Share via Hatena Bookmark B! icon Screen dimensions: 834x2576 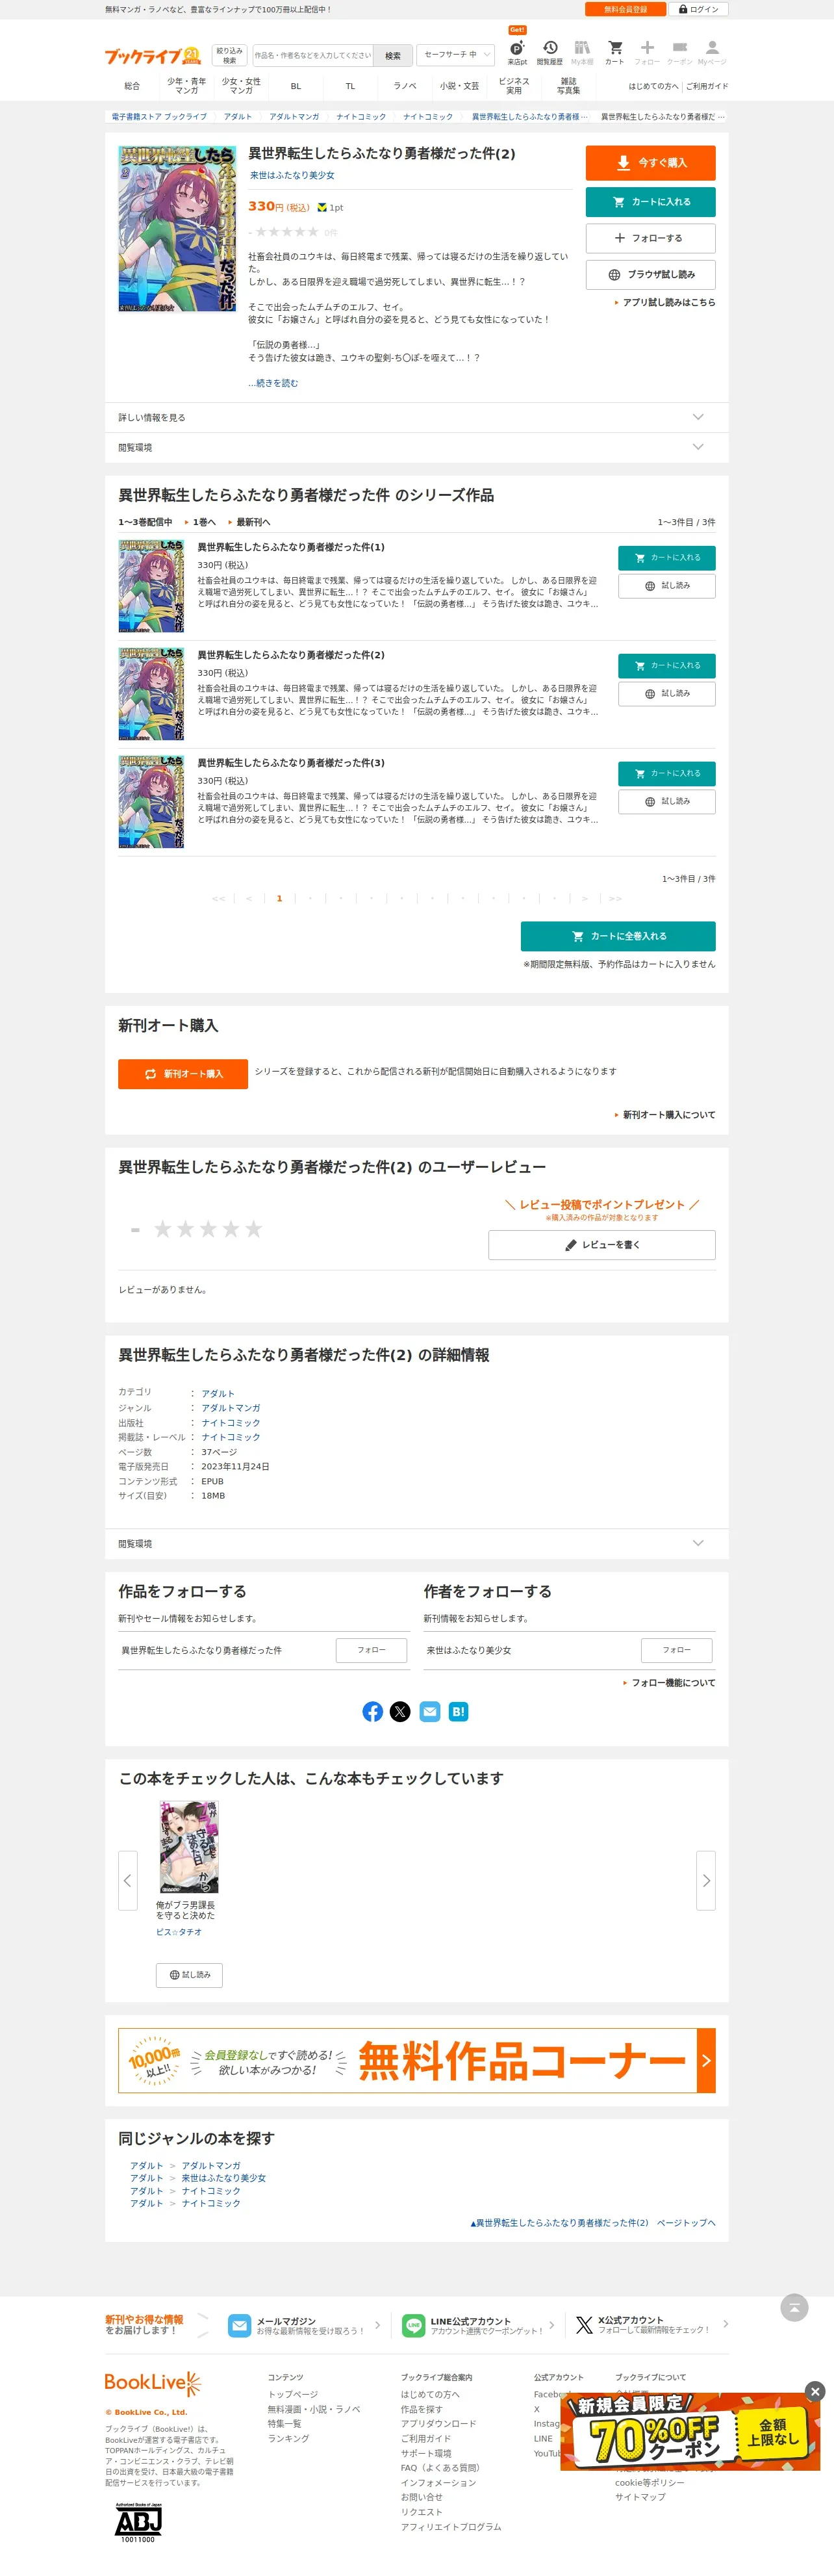coord(458,1712)
